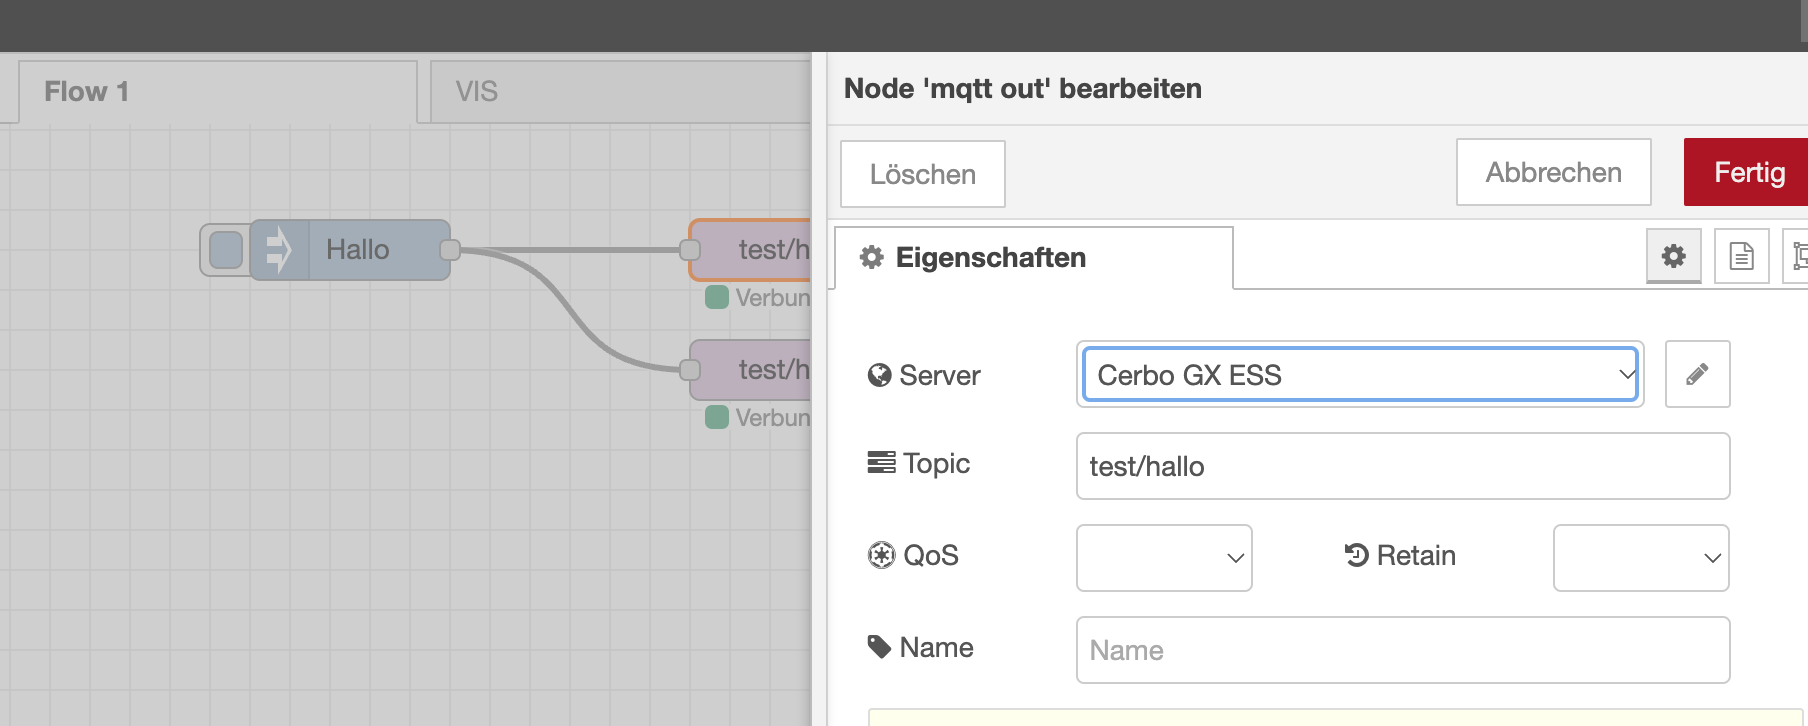Viewport: 1808px width, 726px height.
Task: Open the Server dropdown showing Cerbo GX ESS
Action: (1360, 374)
